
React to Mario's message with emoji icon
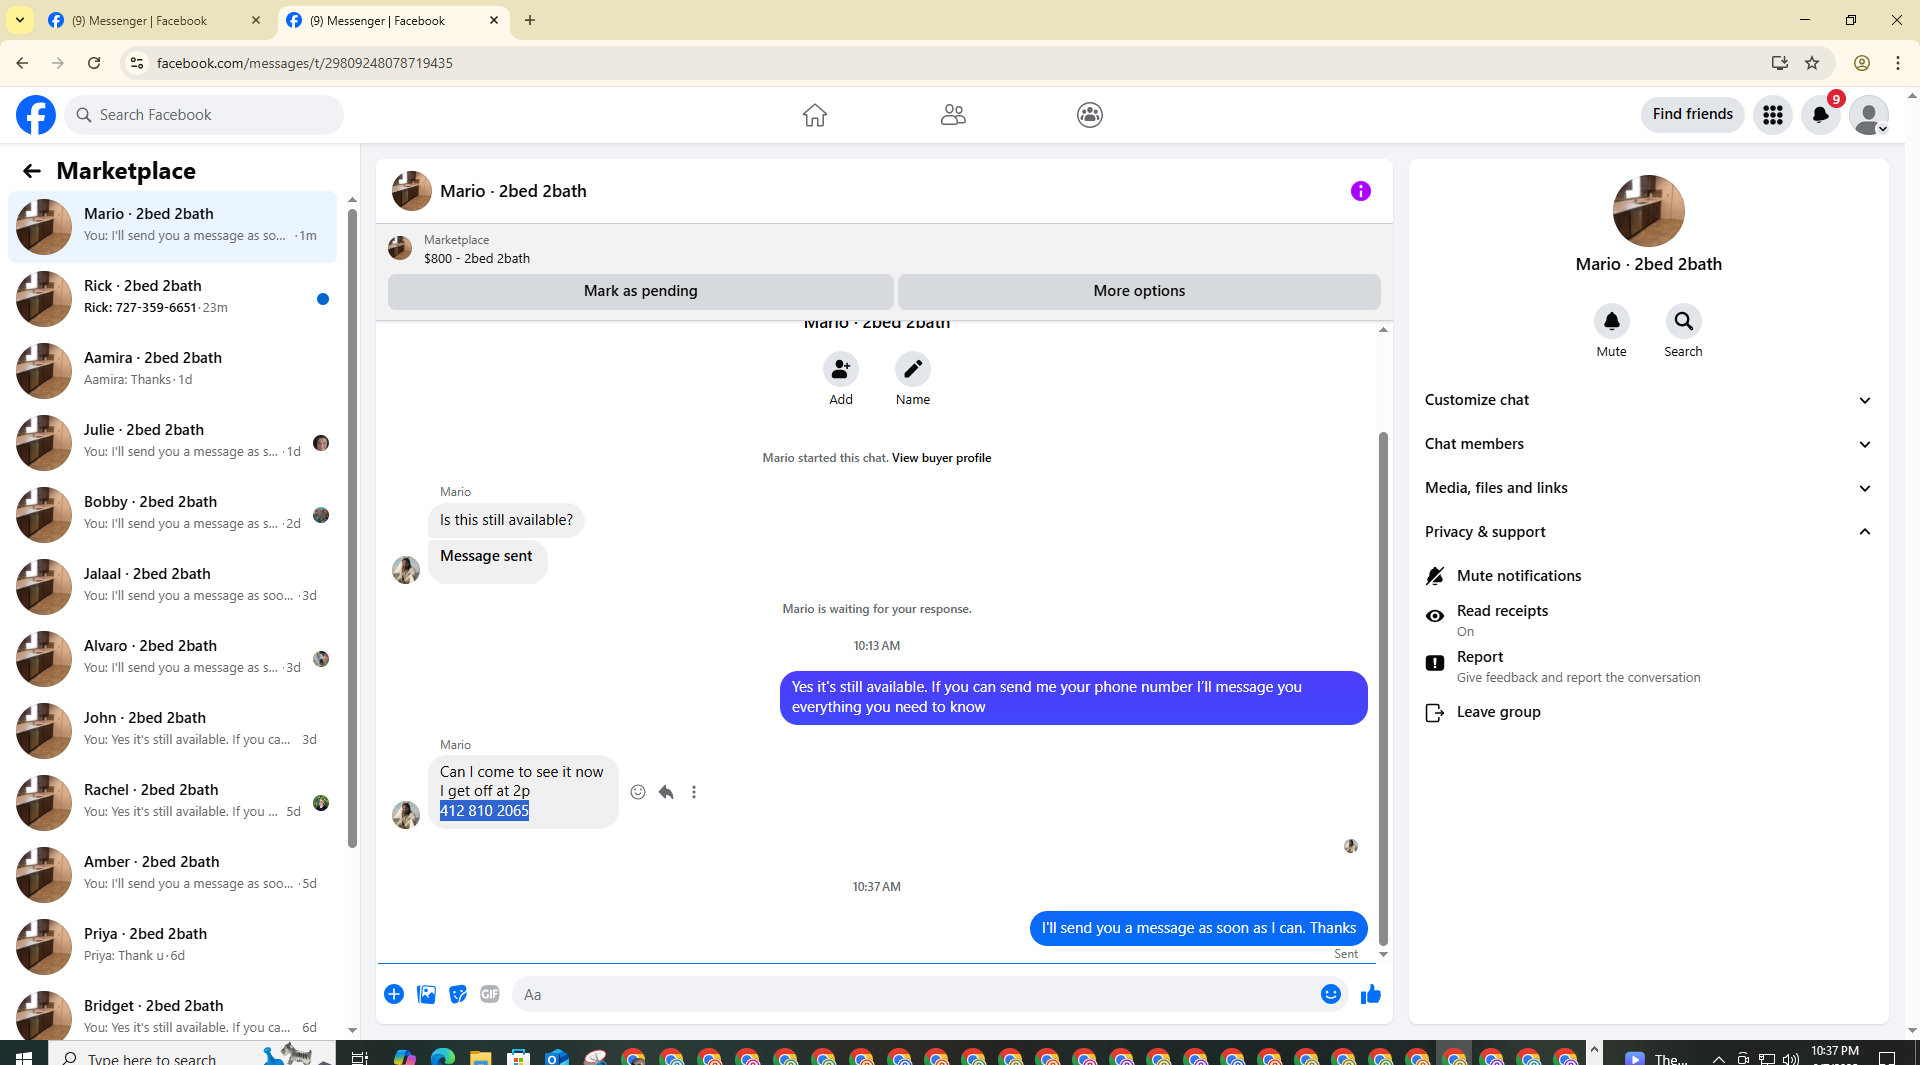[x=638, y=792]
